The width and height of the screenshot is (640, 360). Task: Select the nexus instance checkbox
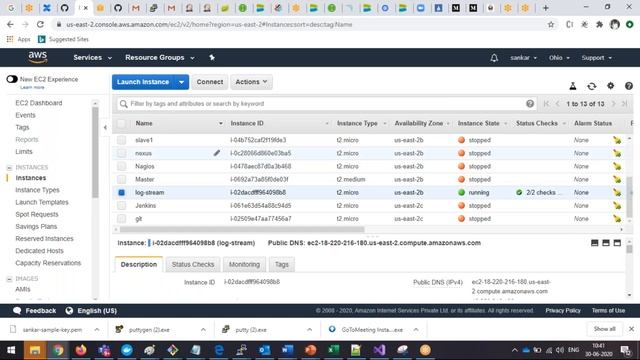pos(122,153)
